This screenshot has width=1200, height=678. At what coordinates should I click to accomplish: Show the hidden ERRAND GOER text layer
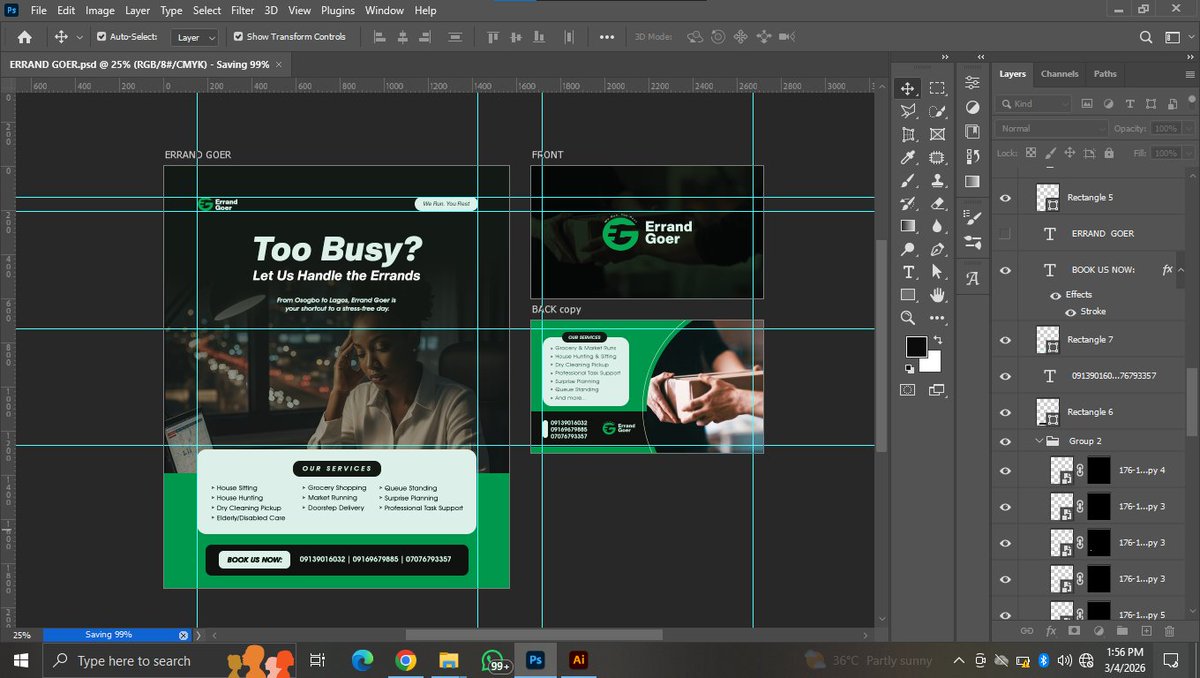pyautogui.click(x=1006, y=234)
